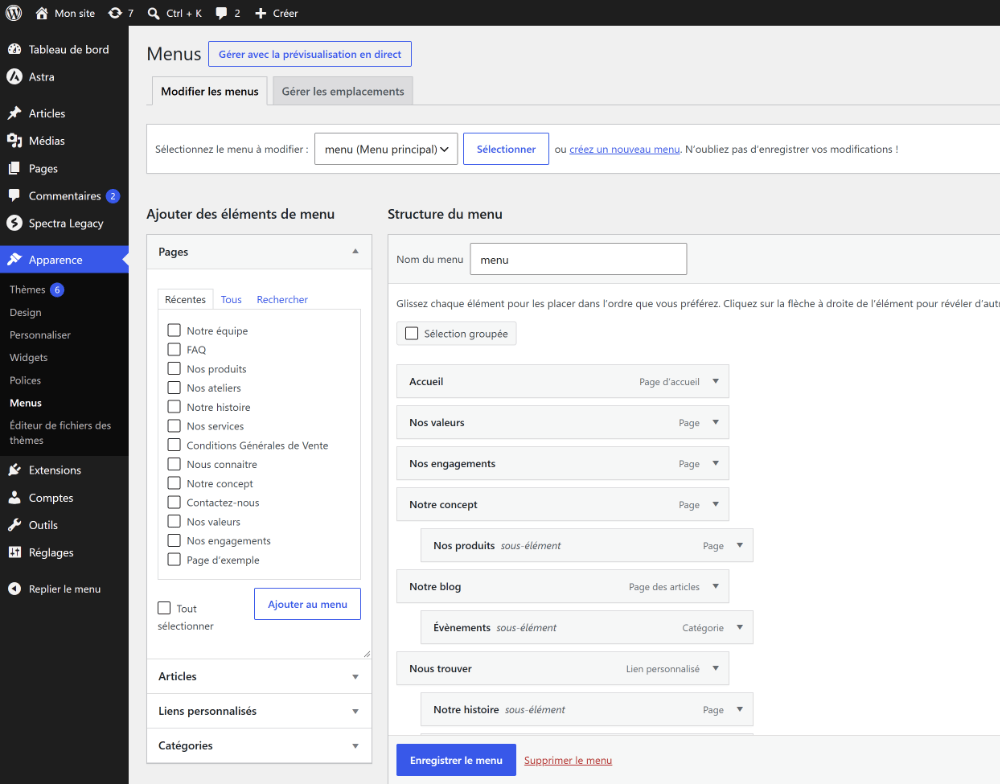Open the menu (Menu principal) dropdown
This screenshot has width=1000, height=784.
click(386, 149)
